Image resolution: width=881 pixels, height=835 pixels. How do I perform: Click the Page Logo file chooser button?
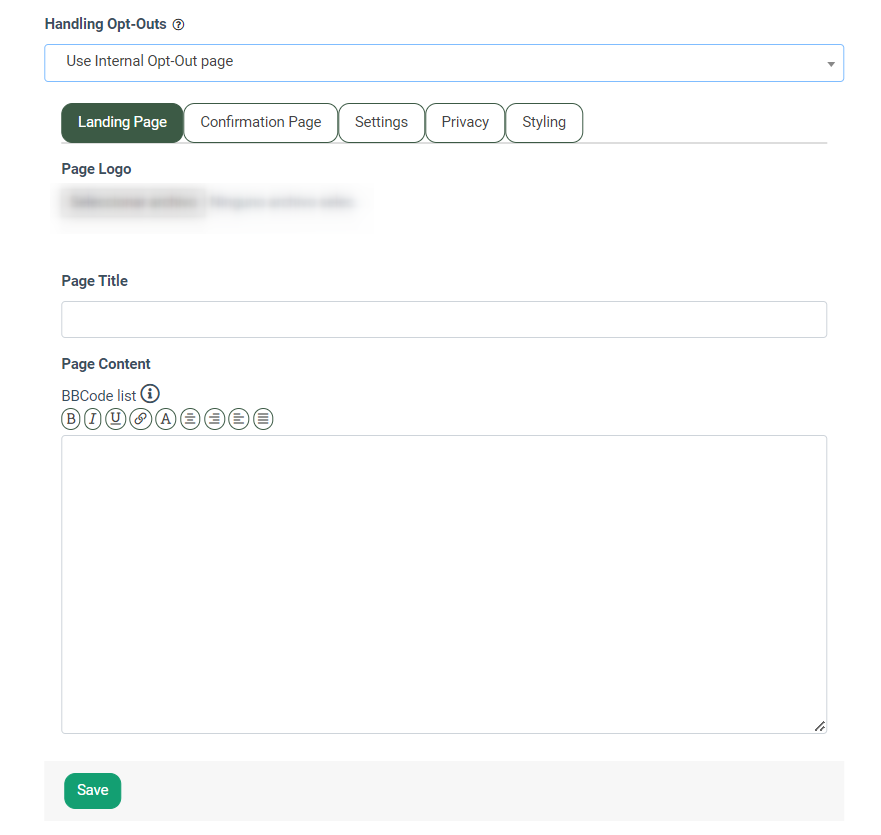[x=135, y=203]
